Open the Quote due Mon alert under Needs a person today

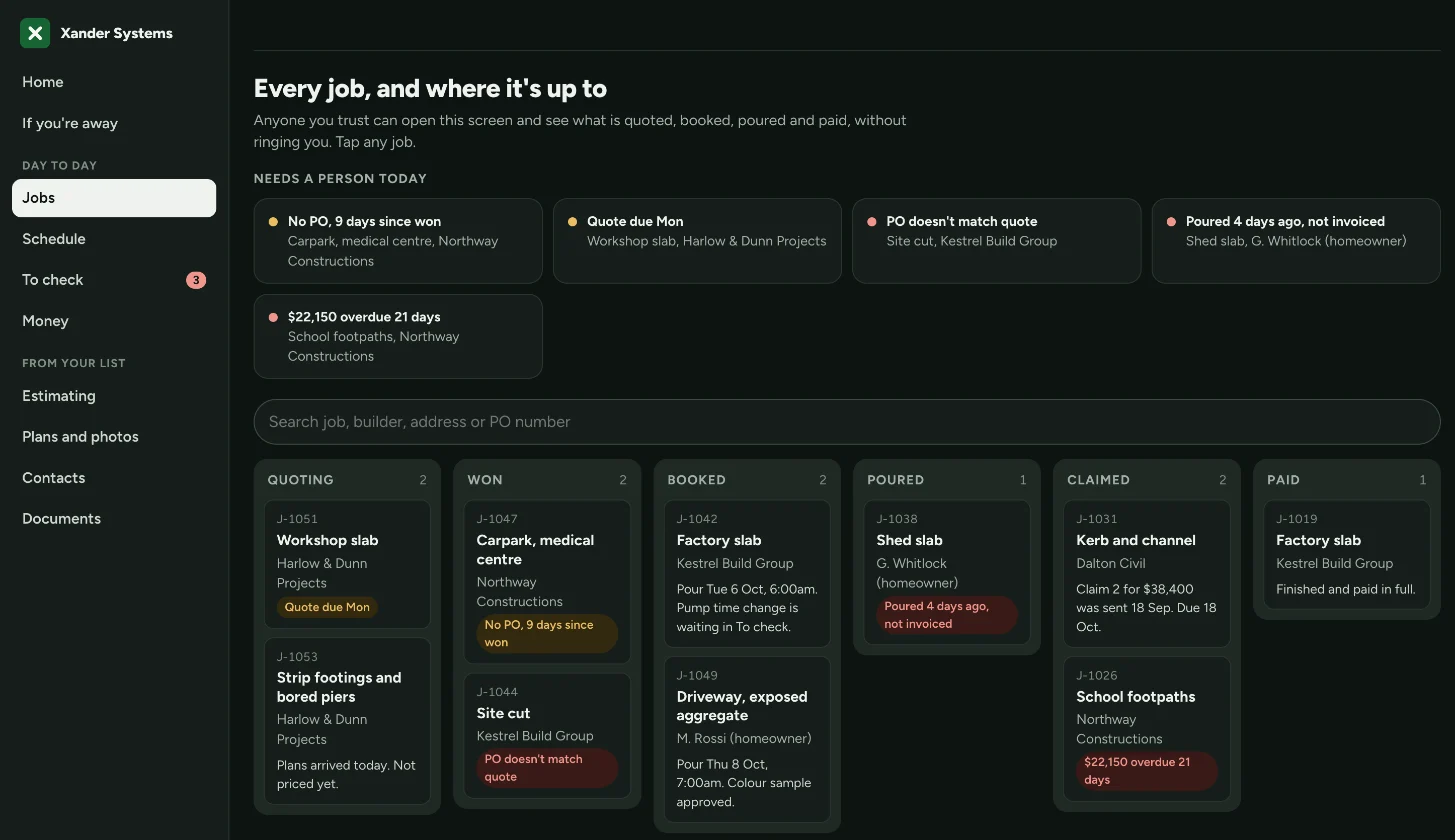(697, 241)
